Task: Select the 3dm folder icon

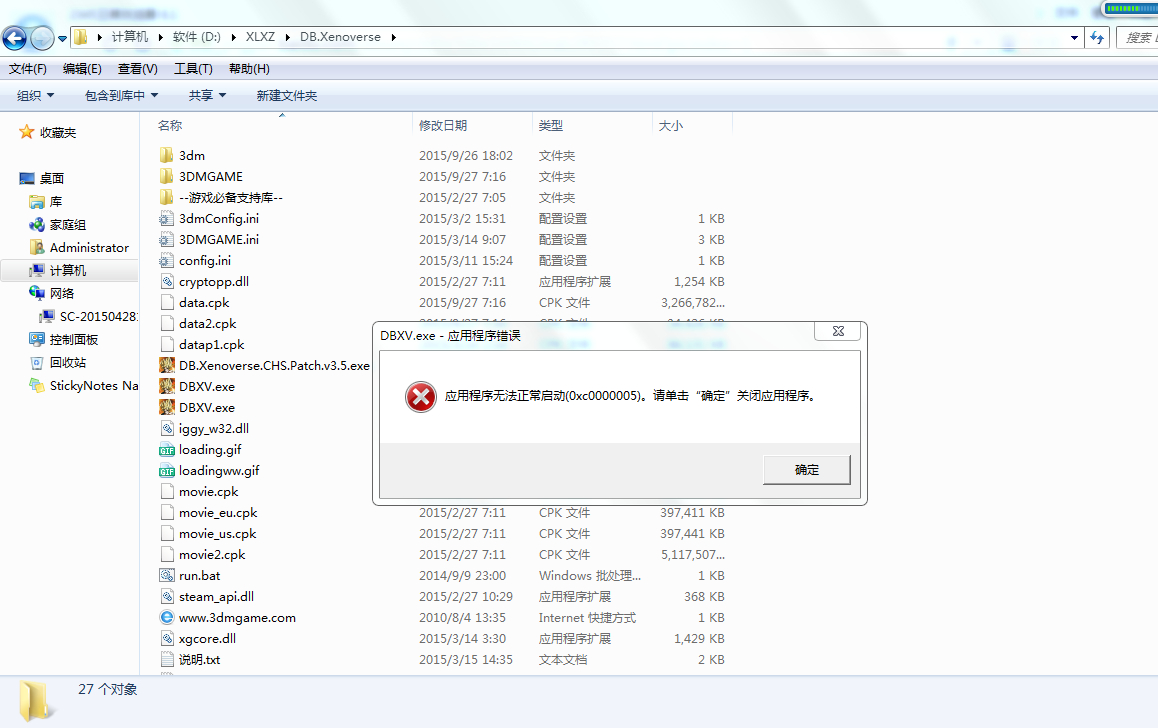Action: pyautogui.click(x=167, y=155)
